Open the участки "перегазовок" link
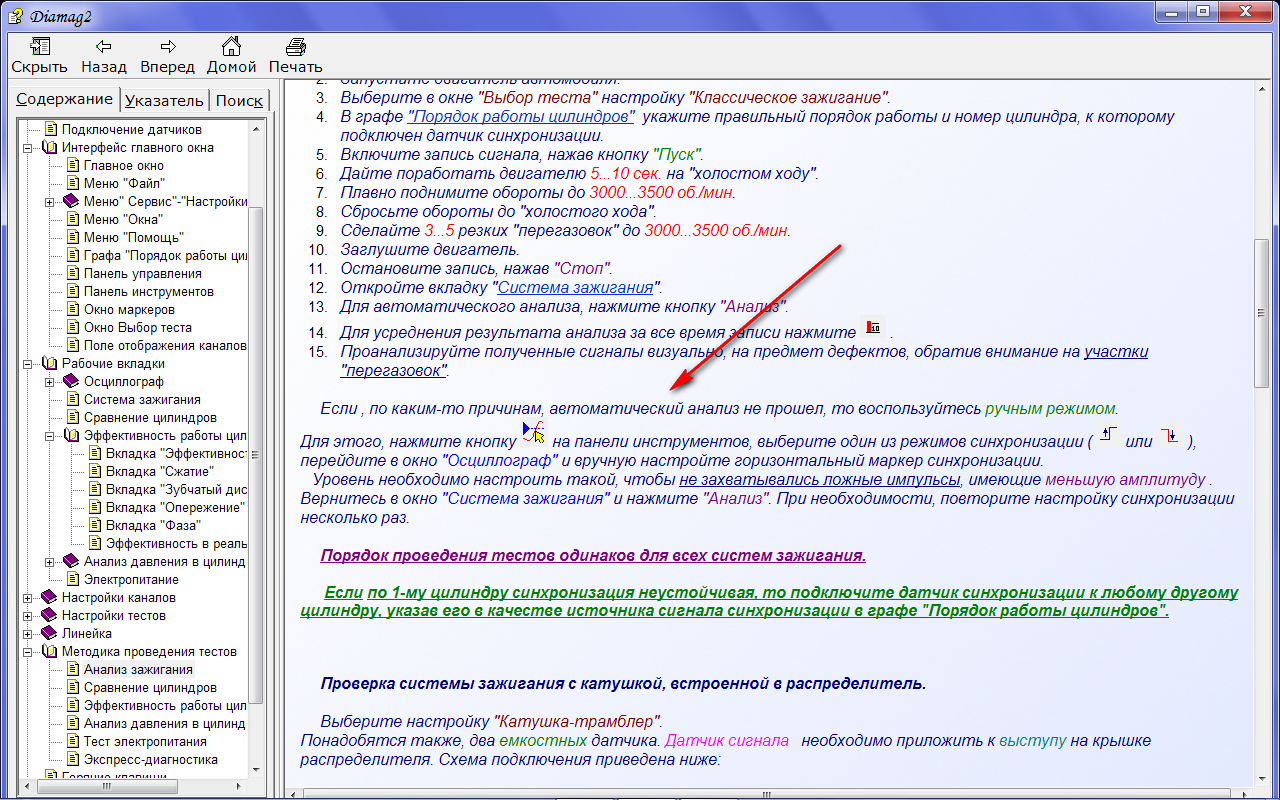 point(745,361)
